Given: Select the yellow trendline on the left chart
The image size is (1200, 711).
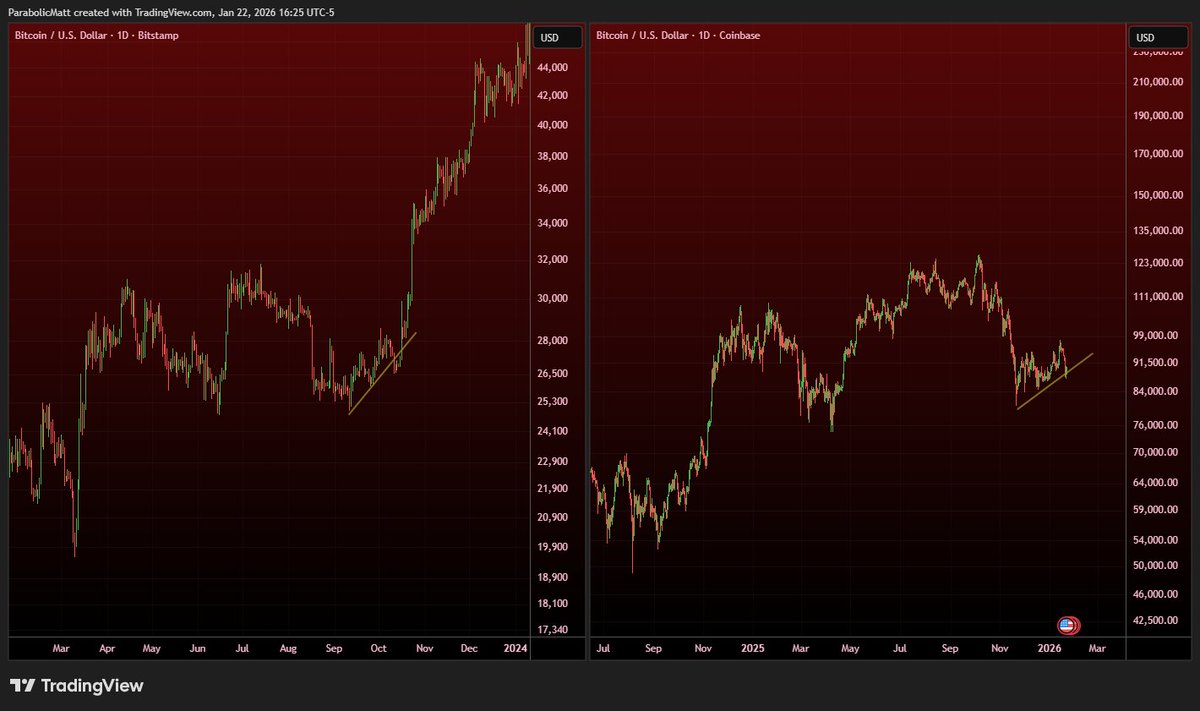Looking at the screenshot, I should click(385, 375).
